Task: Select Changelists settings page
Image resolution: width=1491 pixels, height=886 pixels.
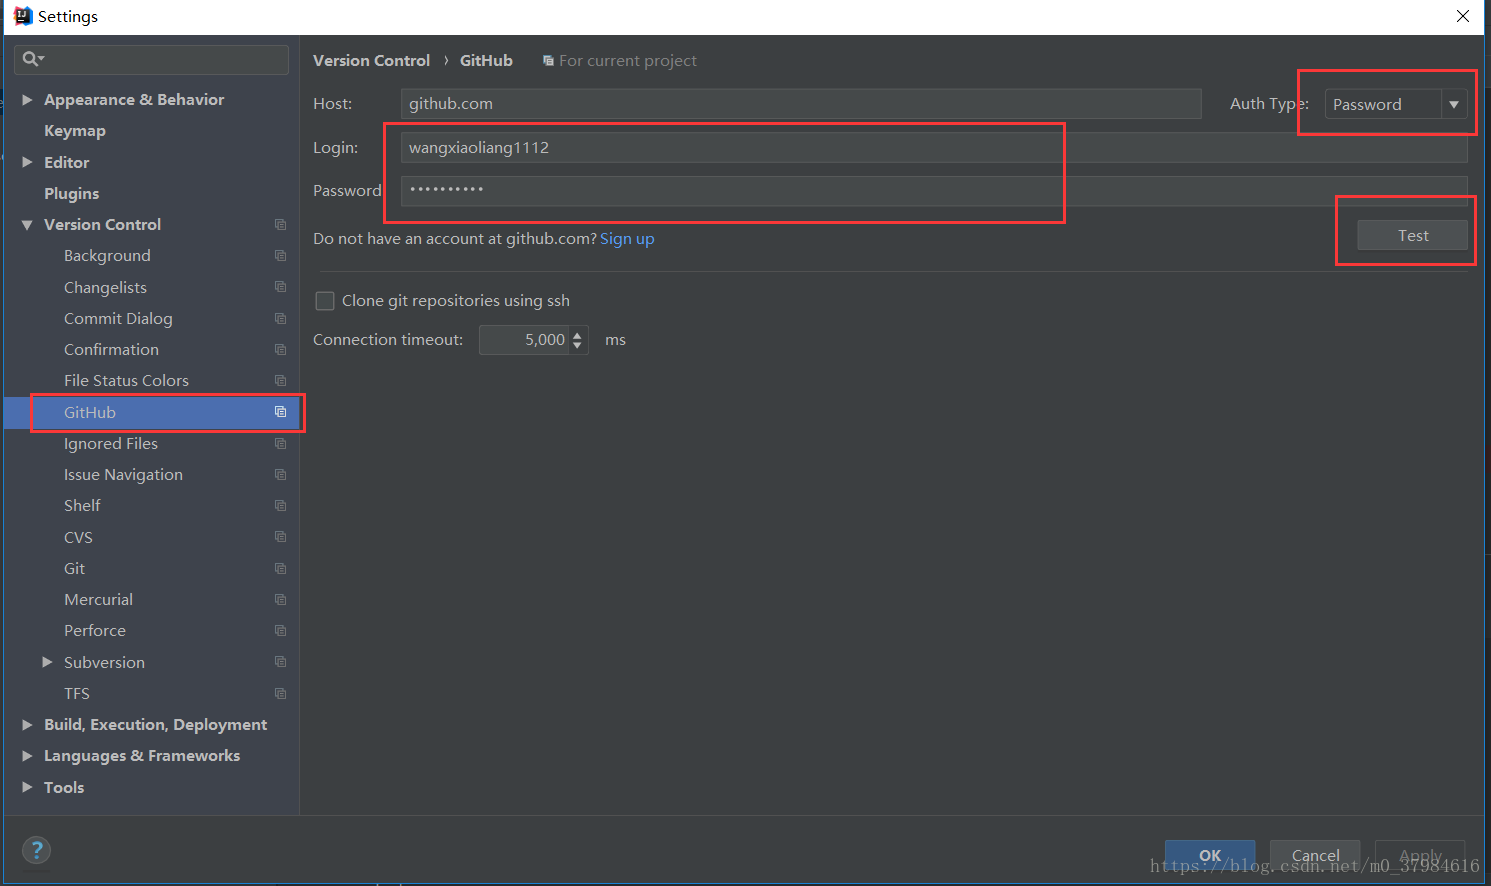Action: 105,287
